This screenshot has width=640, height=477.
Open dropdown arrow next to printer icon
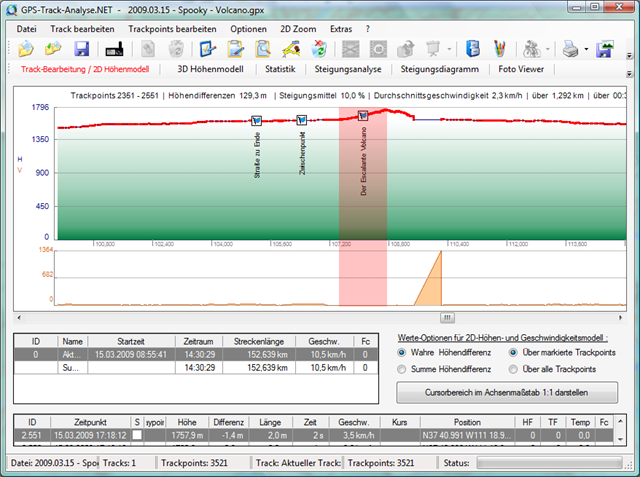[585, 49]
